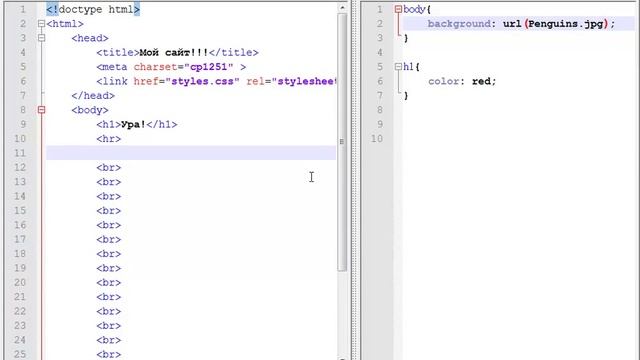The image size is (640, 360).
Task: Click line number 4 in the CSS pane margin
Action: pyautogui.click(x=380, y=53)
